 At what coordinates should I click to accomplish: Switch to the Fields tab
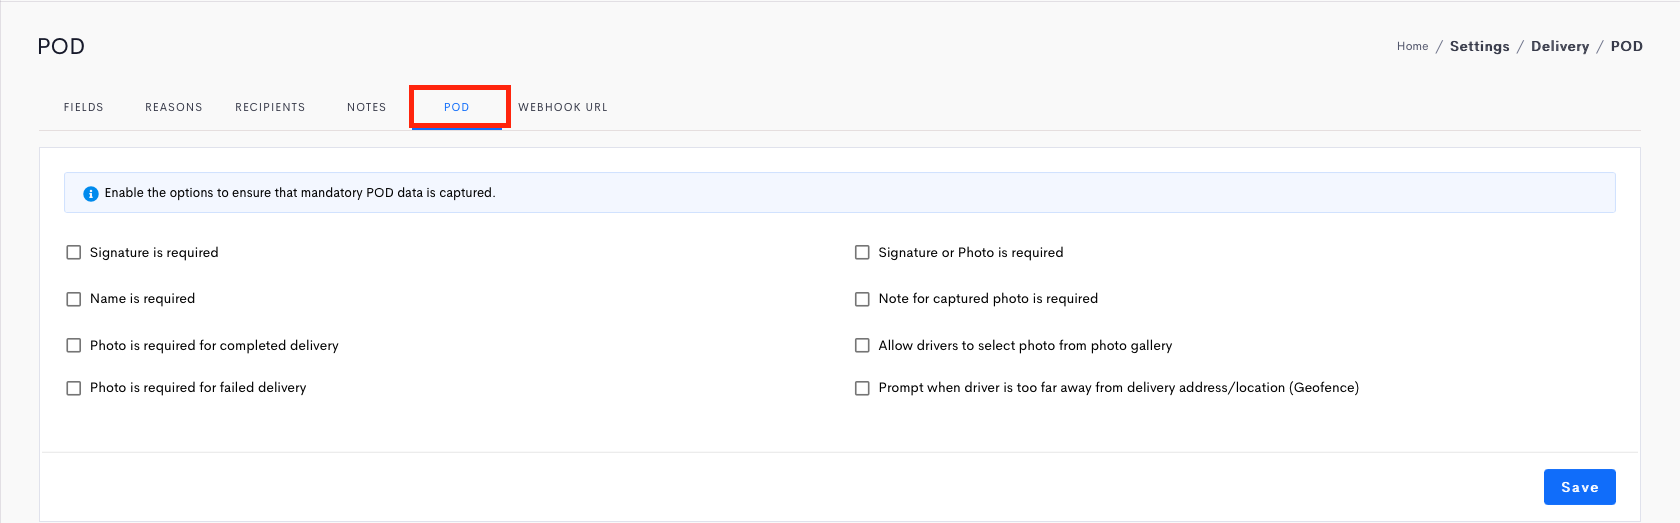[84, 107]
